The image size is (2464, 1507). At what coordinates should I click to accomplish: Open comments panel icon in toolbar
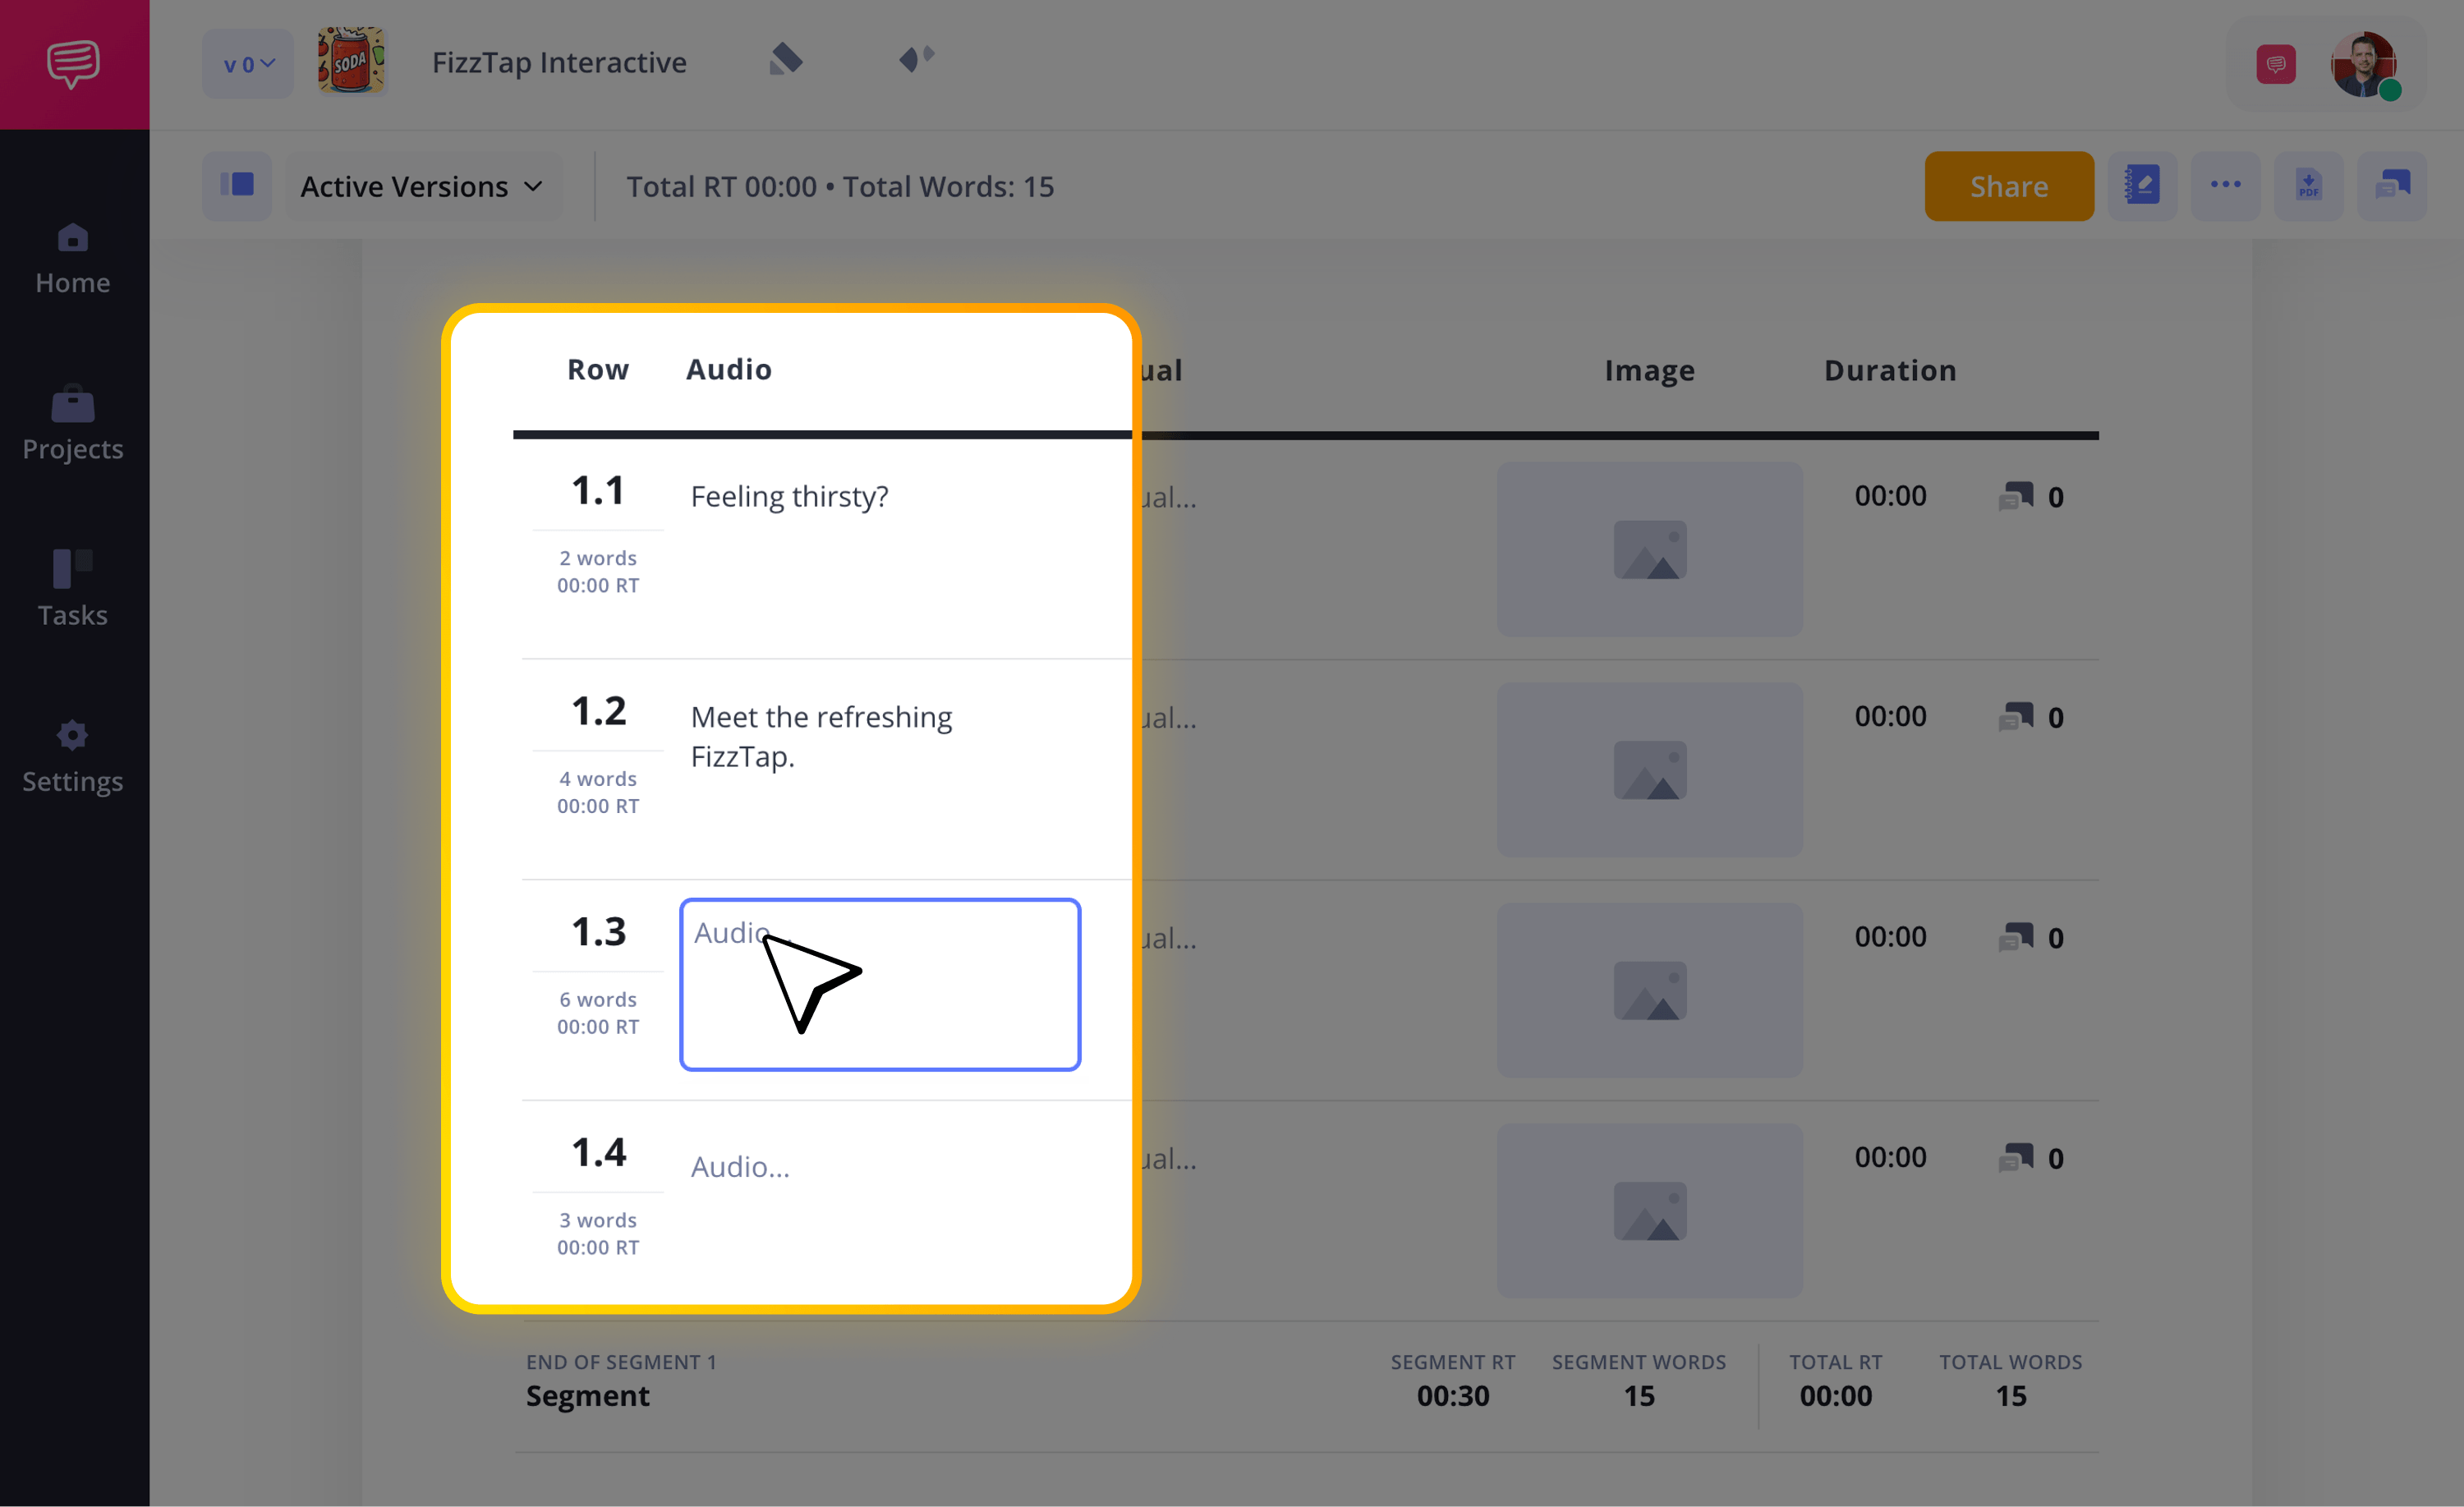[x=2392, y=186]
